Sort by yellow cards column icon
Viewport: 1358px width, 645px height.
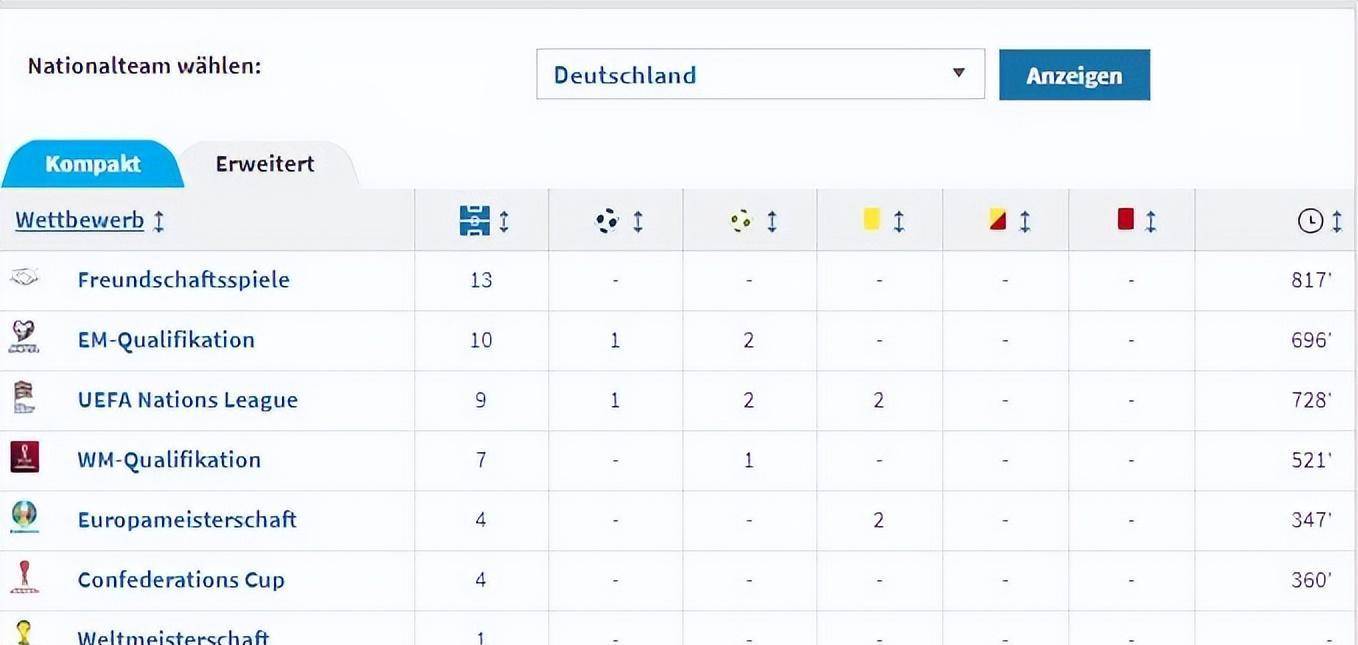point(871,219)
